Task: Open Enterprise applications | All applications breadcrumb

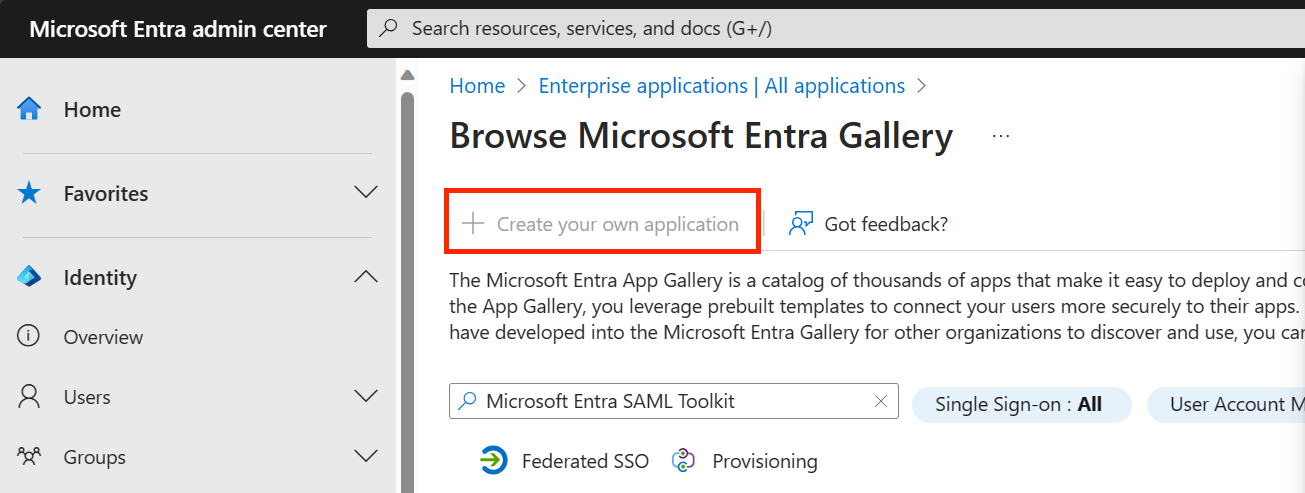Action: pos(722,86)
